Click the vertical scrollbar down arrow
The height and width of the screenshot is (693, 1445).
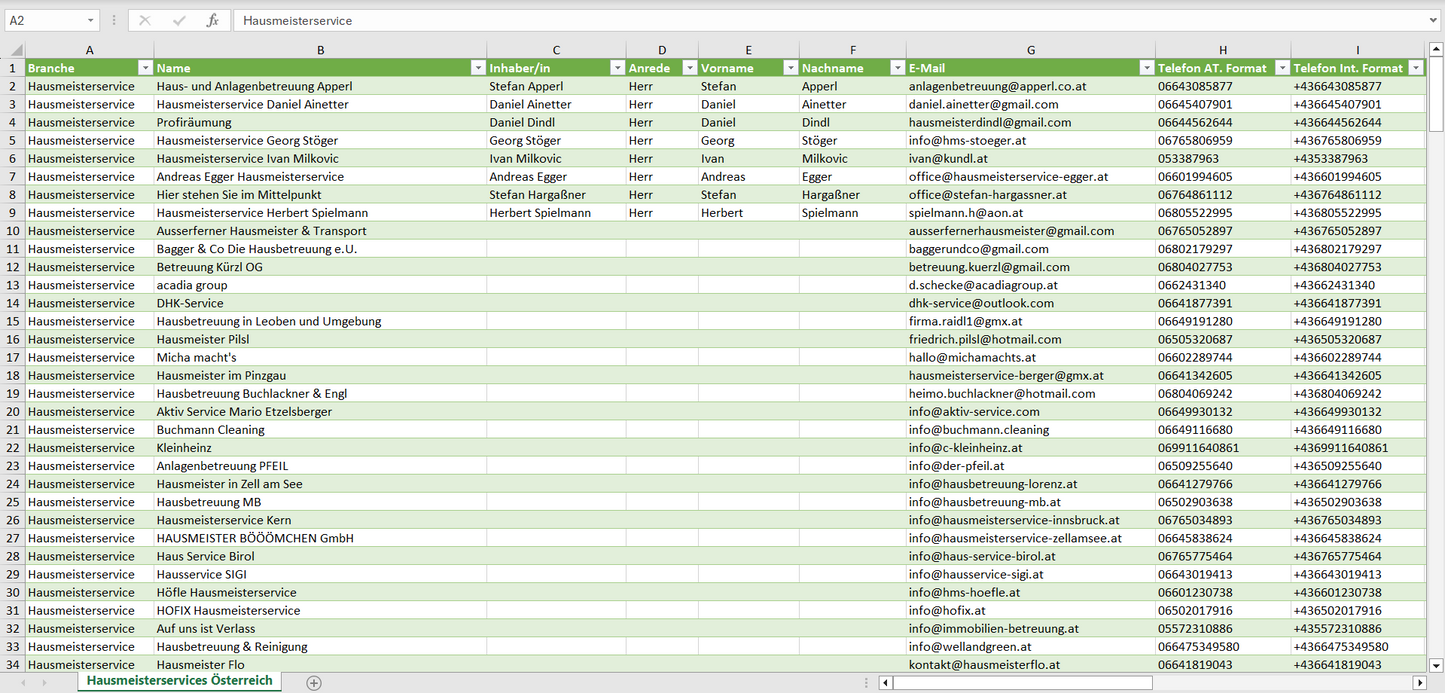pyautogui.click(x=1436, y=664)
